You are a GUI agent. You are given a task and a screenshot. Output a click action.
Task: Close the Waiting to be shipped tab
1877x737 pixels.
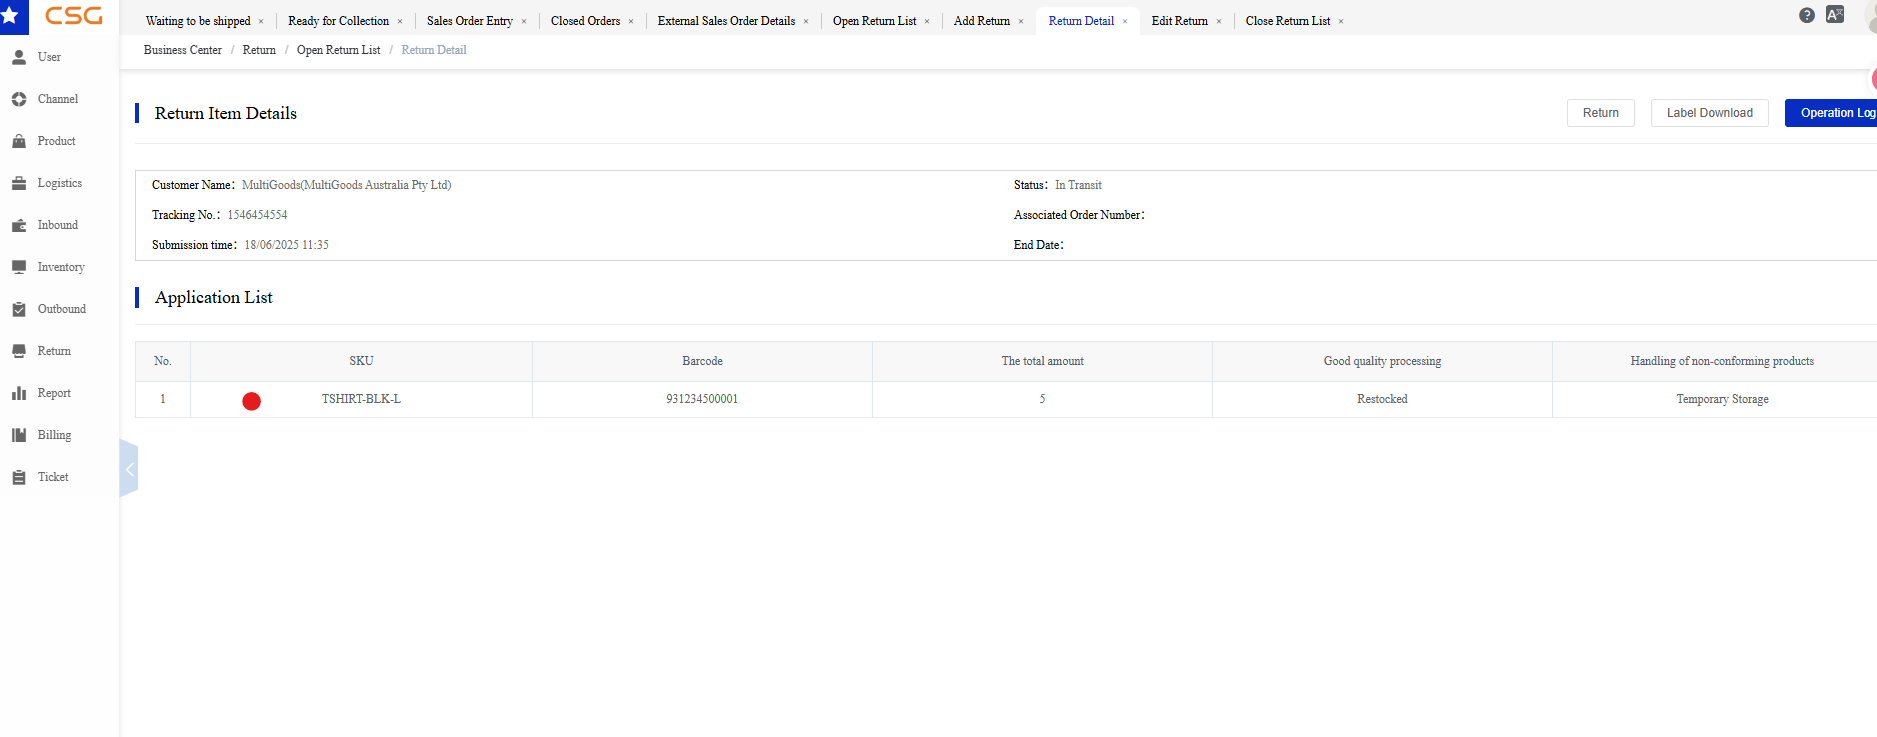[261, 21]
